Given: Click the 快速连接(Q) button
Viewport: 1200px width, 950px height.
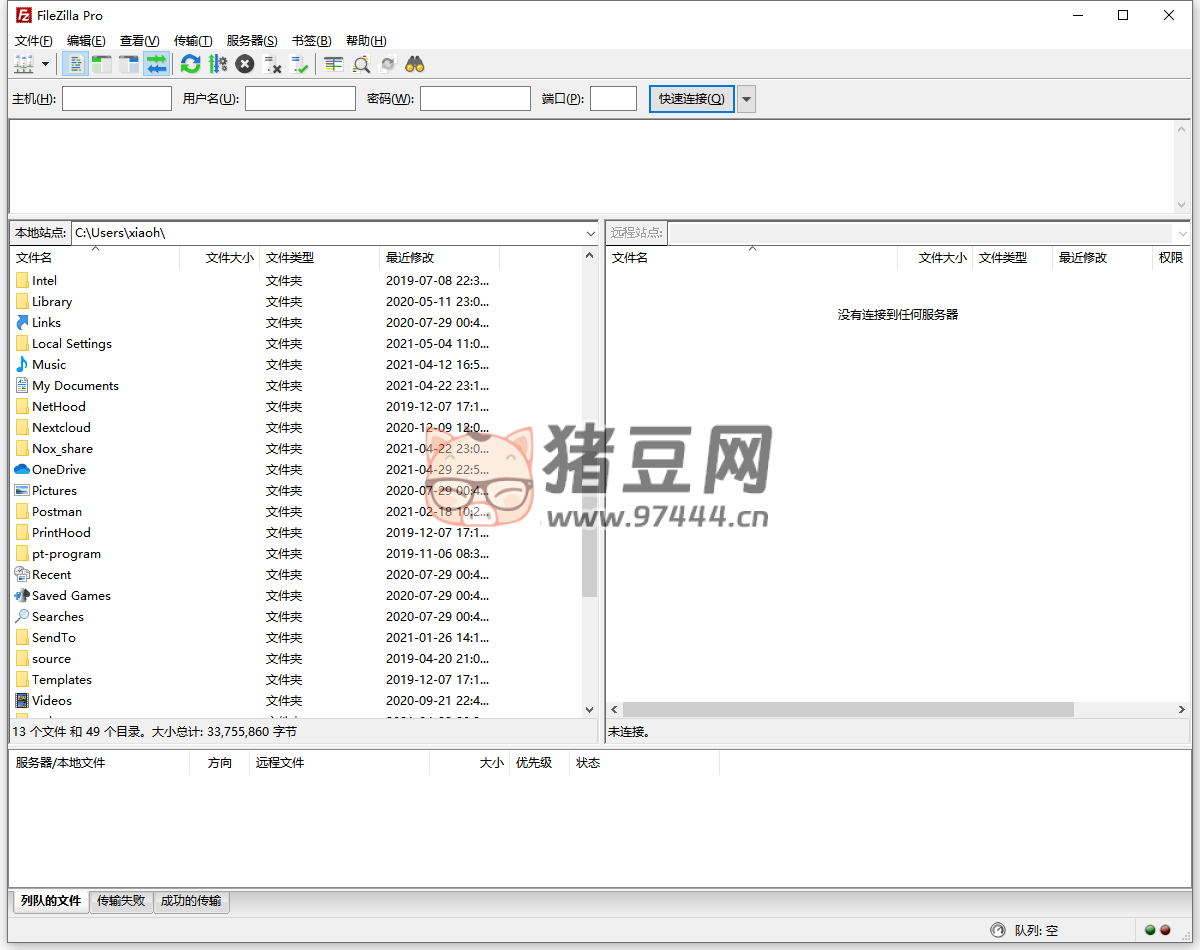Looking at the screenshot, I should click(x=692, y=99).
